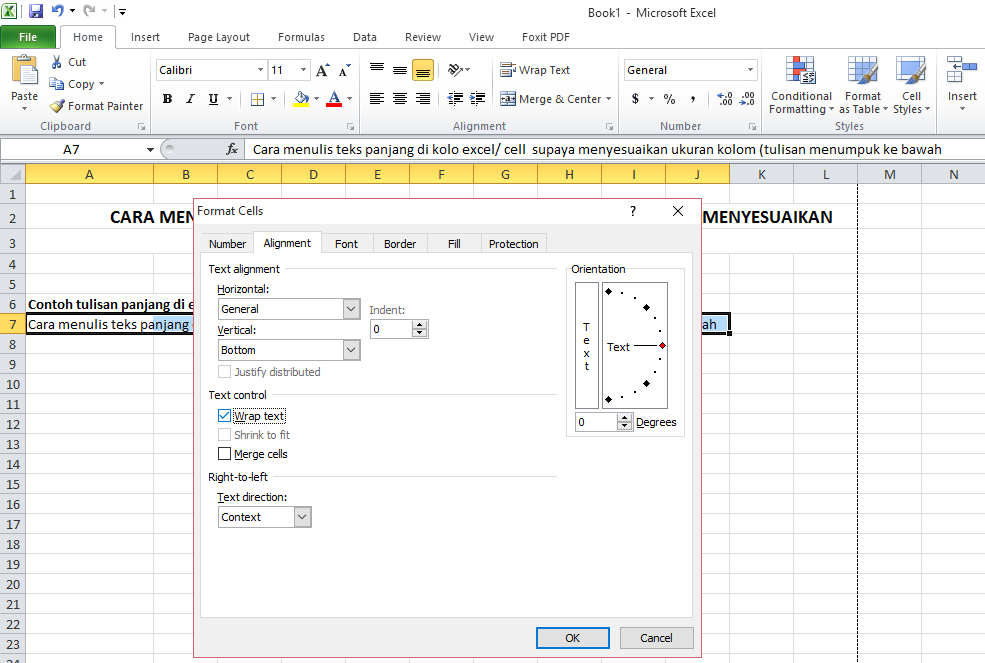The image size is (985, 663).
Task: Switch to the Font tab in dialog
Action: tap(346, 244)
